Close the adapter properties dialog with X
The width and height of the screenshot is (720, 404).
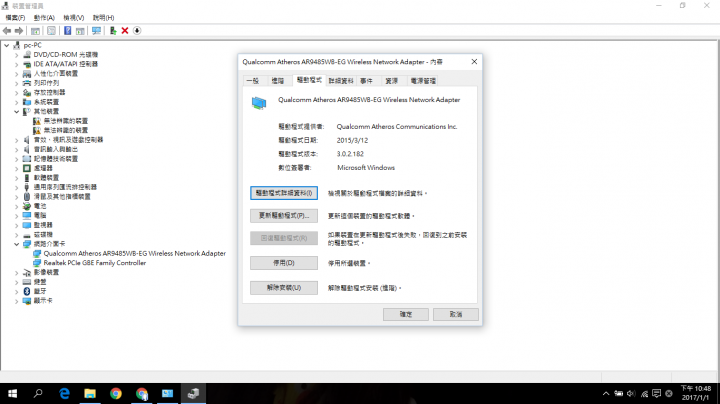[x=474, y=62]
